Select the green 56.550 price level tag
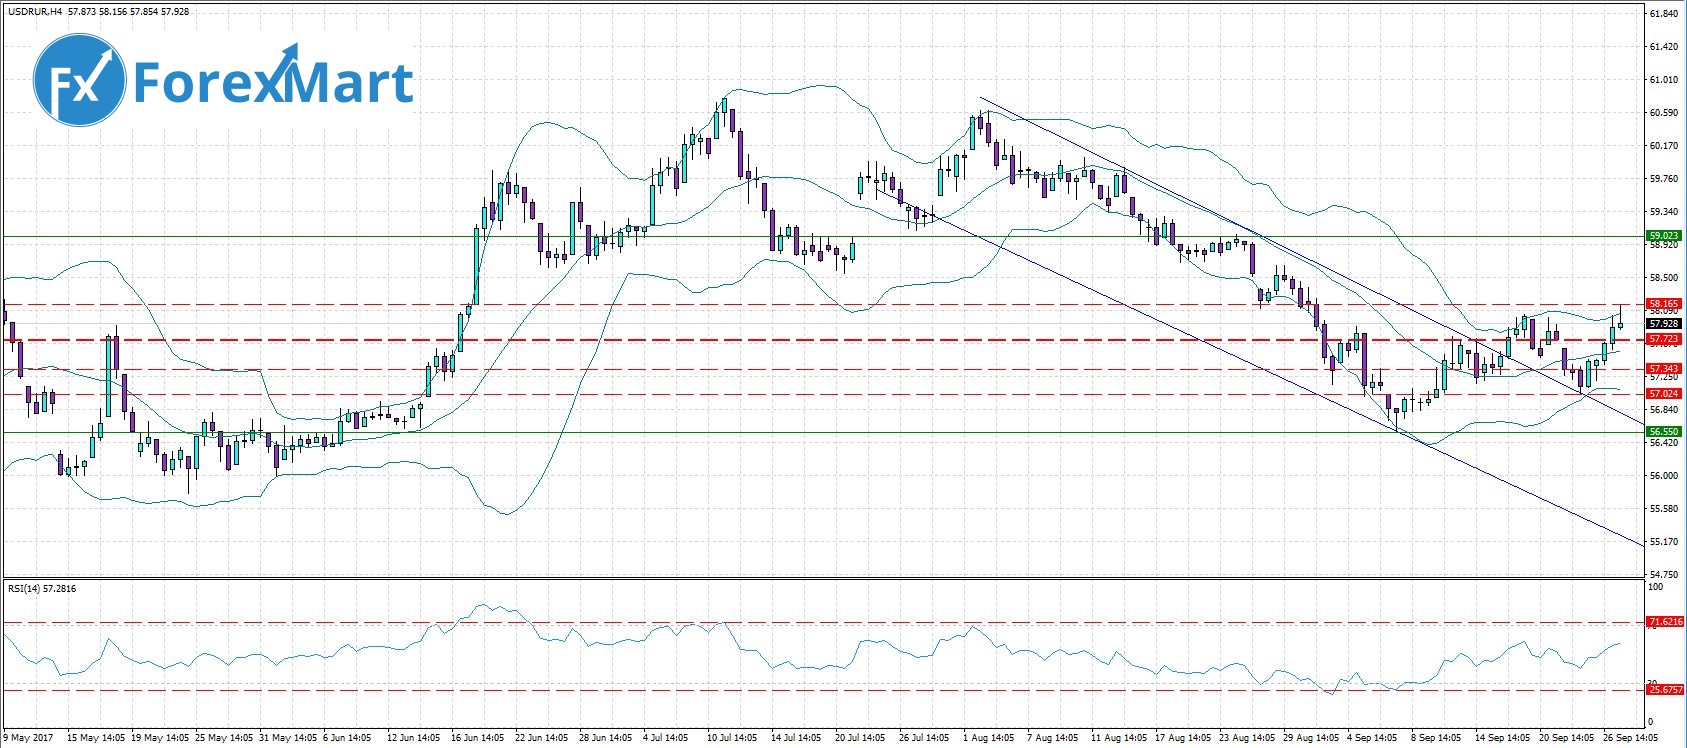 [1664, 432]
